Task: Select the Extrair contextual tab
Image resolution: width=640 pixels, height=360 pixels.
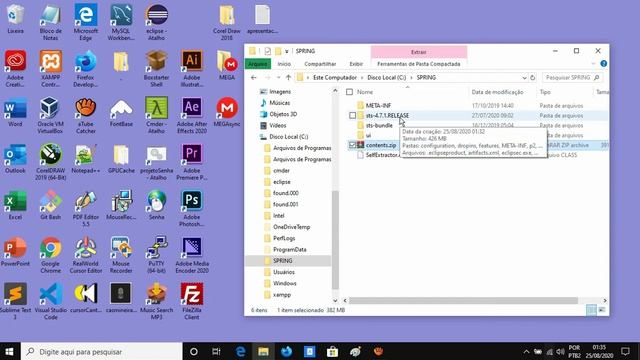Action: pyautogui.click(x=419, y=52)
